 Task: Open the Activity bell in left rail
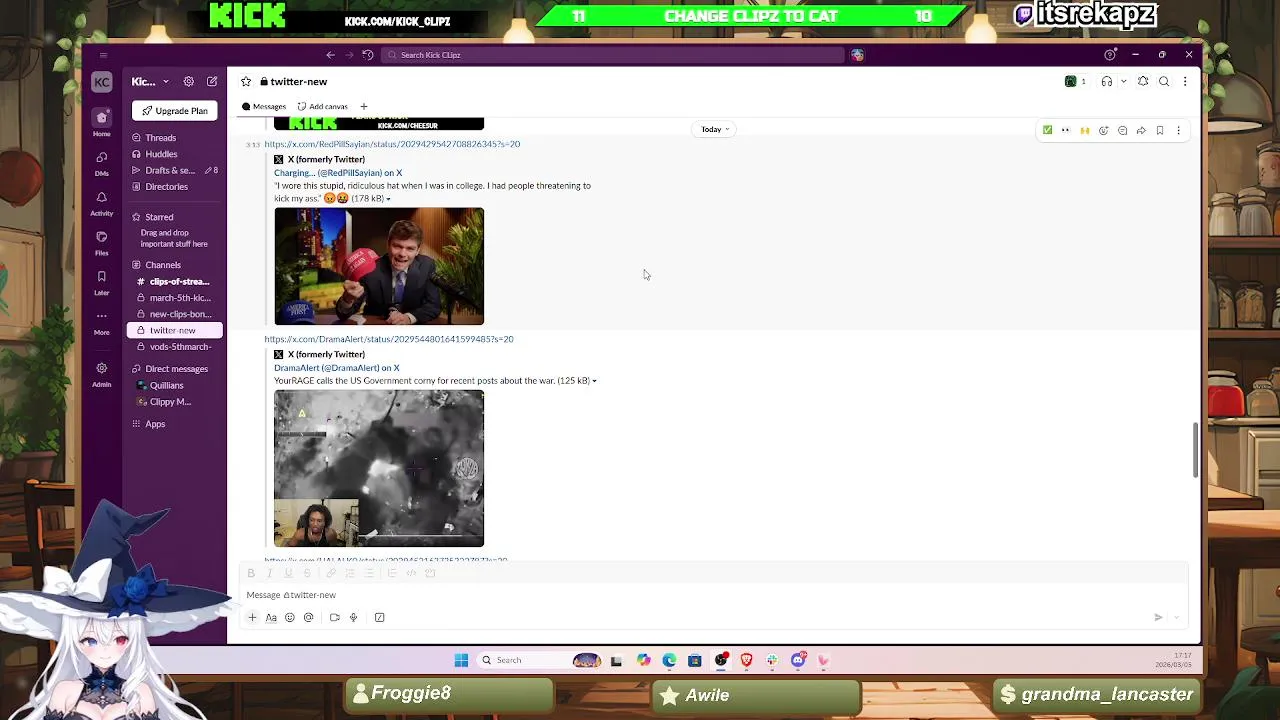click(101, 202)
